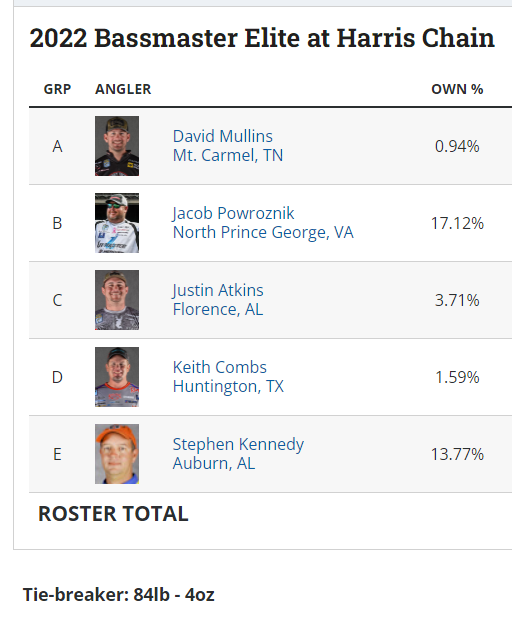The width and height of the screenshot is (512, 623).
Task: Click Stephen Kennedy's portrait image
Action: click(x=117, y=454)
